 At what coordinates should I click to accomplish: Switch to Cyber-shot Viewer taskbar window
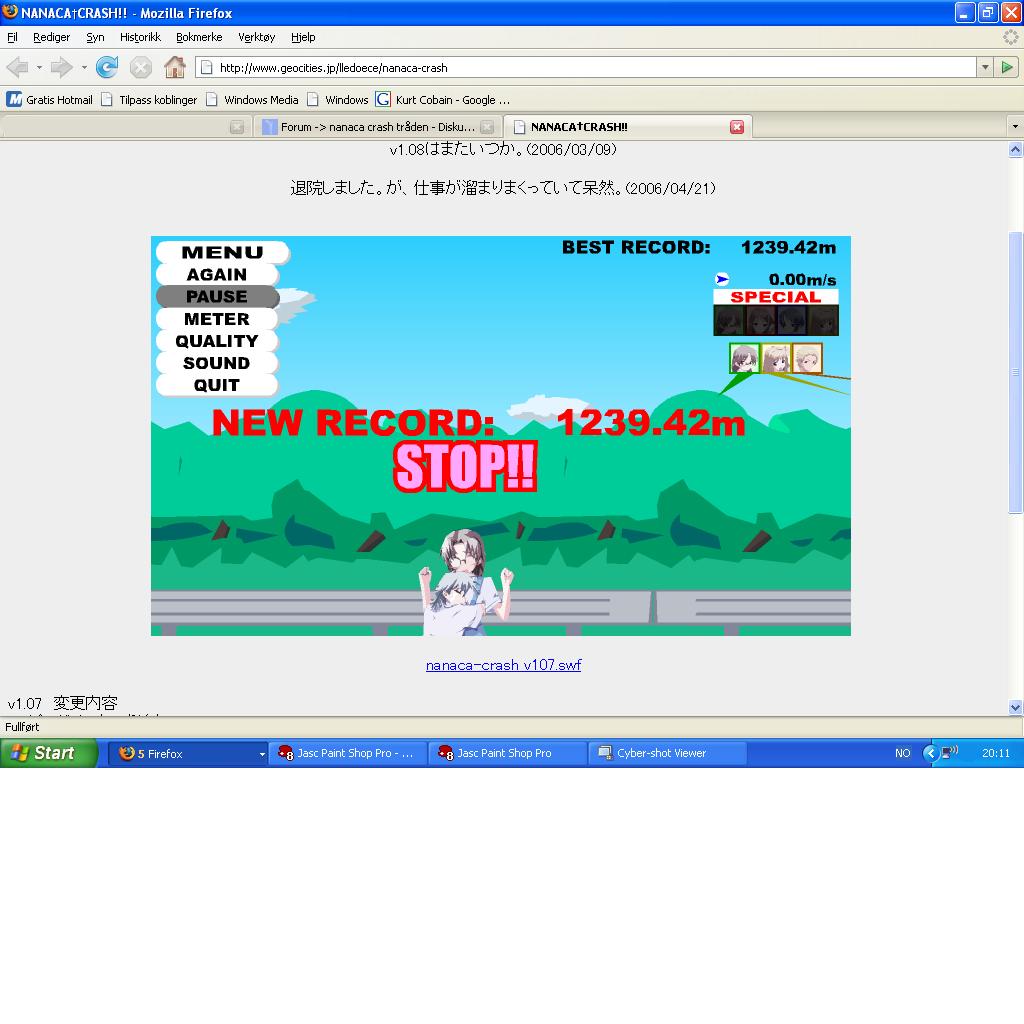point(667,754)
